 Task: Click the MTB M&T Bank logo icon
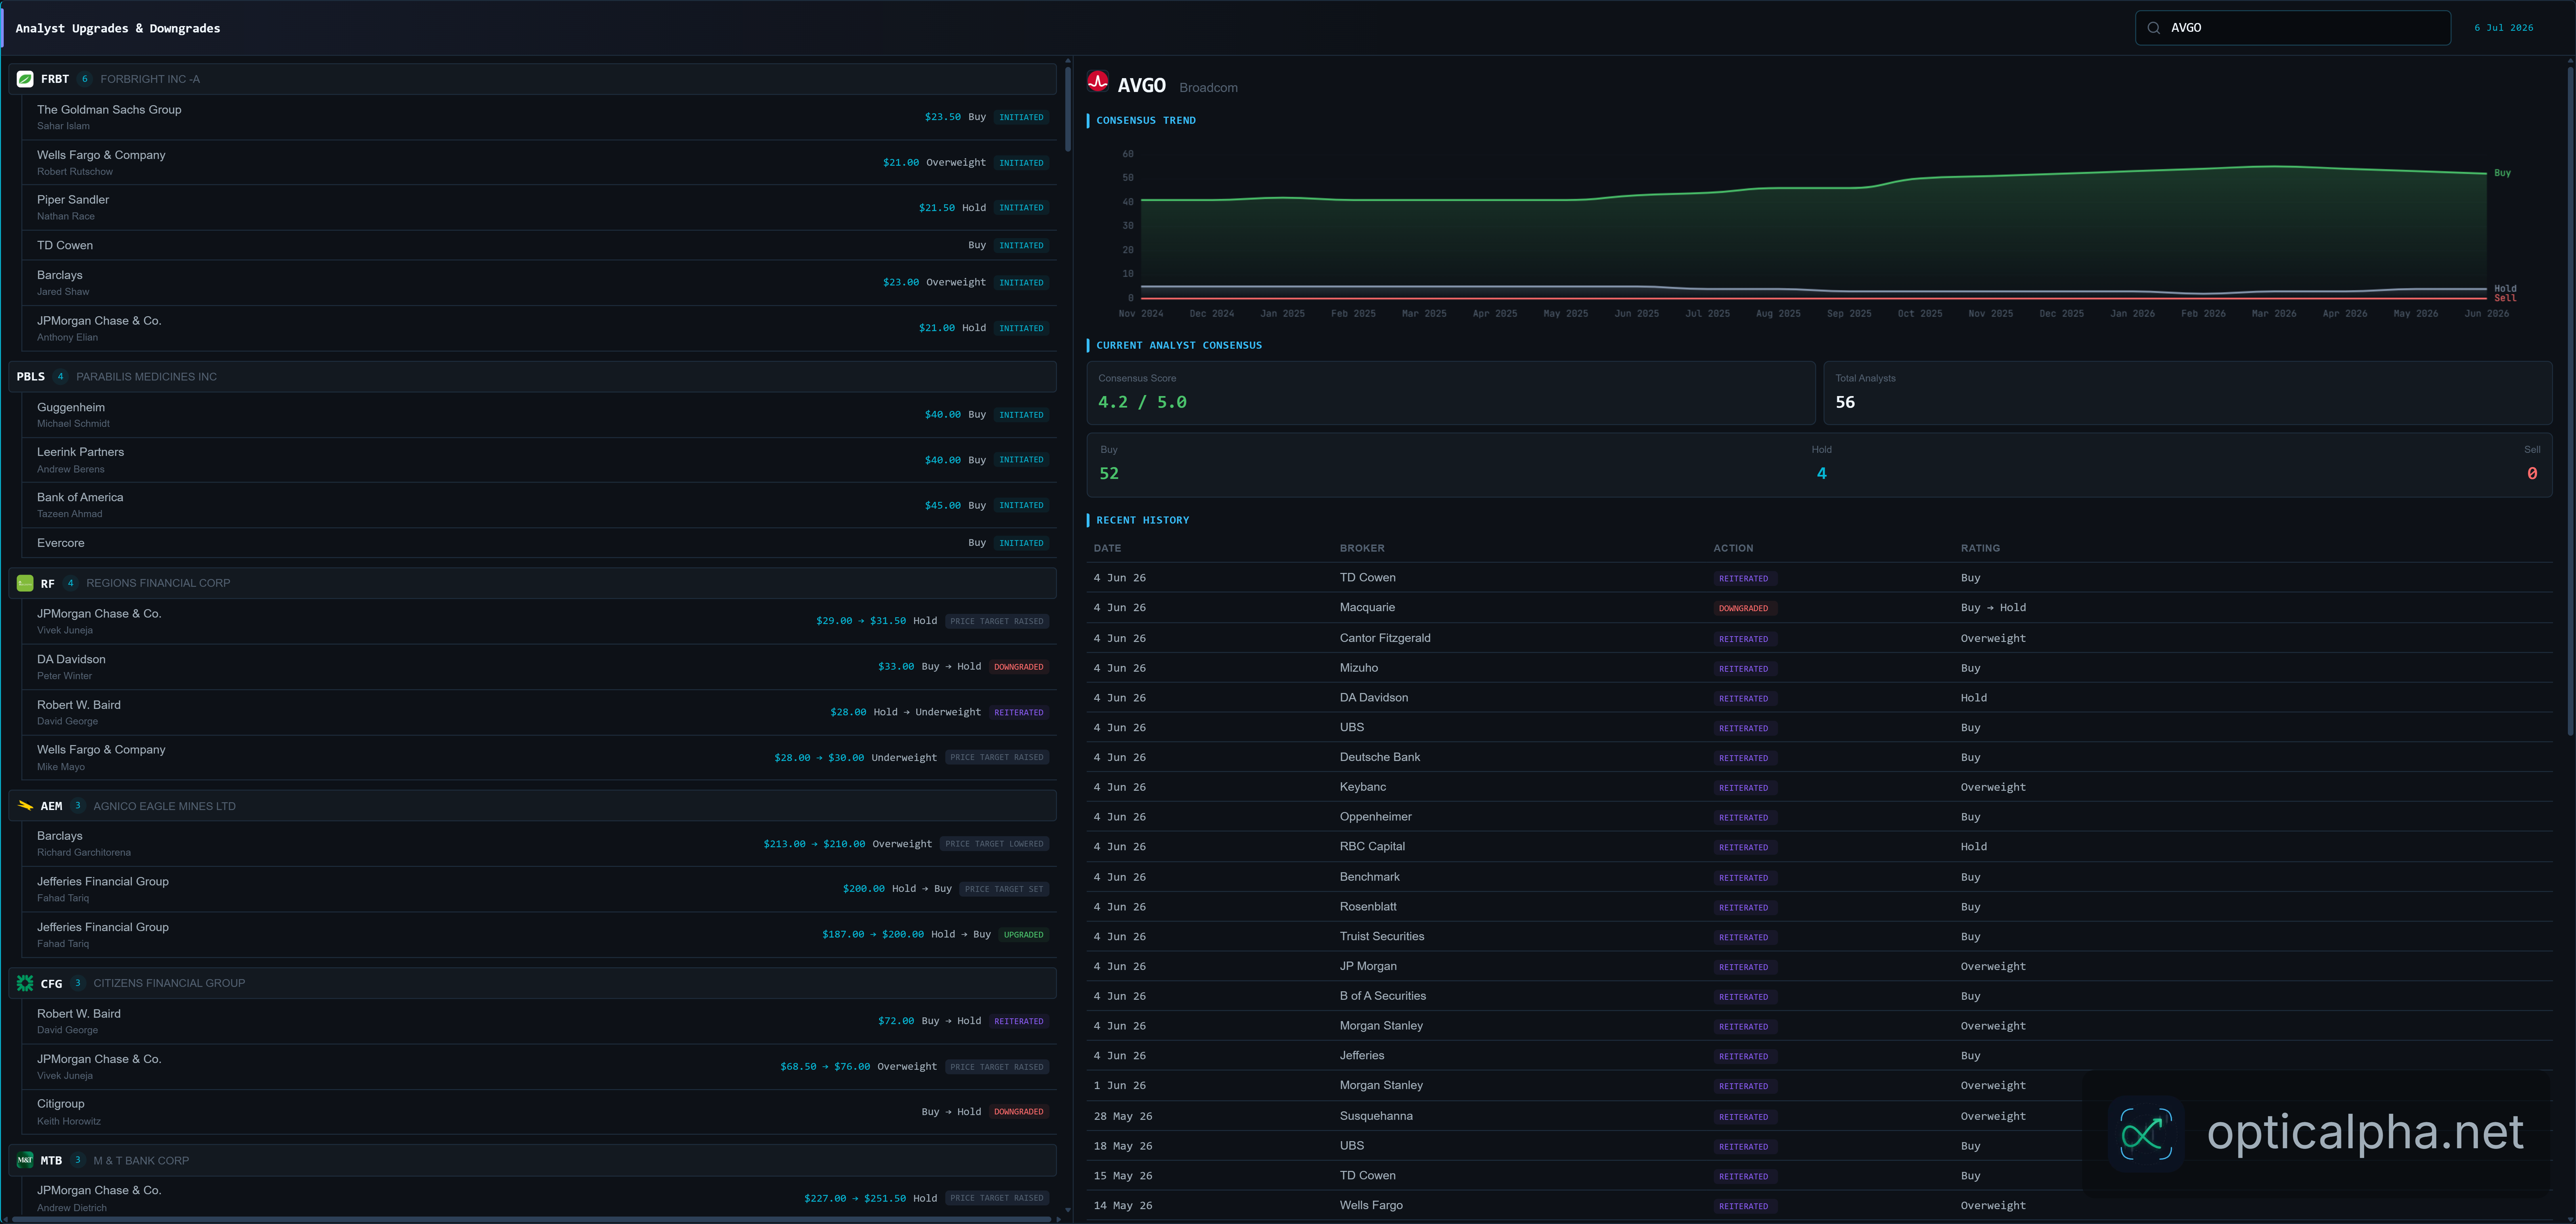tap(25, 1160)
